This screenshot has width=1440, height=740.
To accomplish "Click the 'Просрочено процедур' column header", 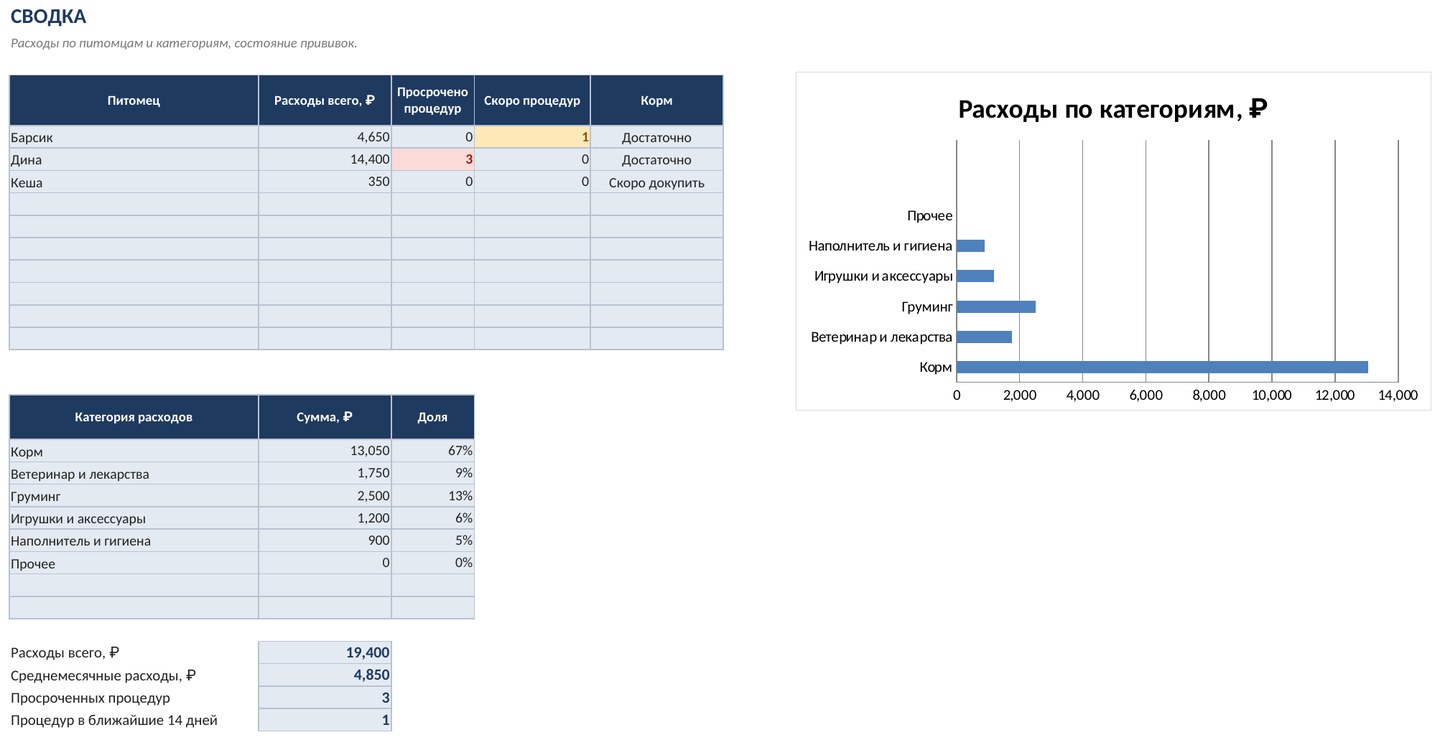I will point(433,100).
